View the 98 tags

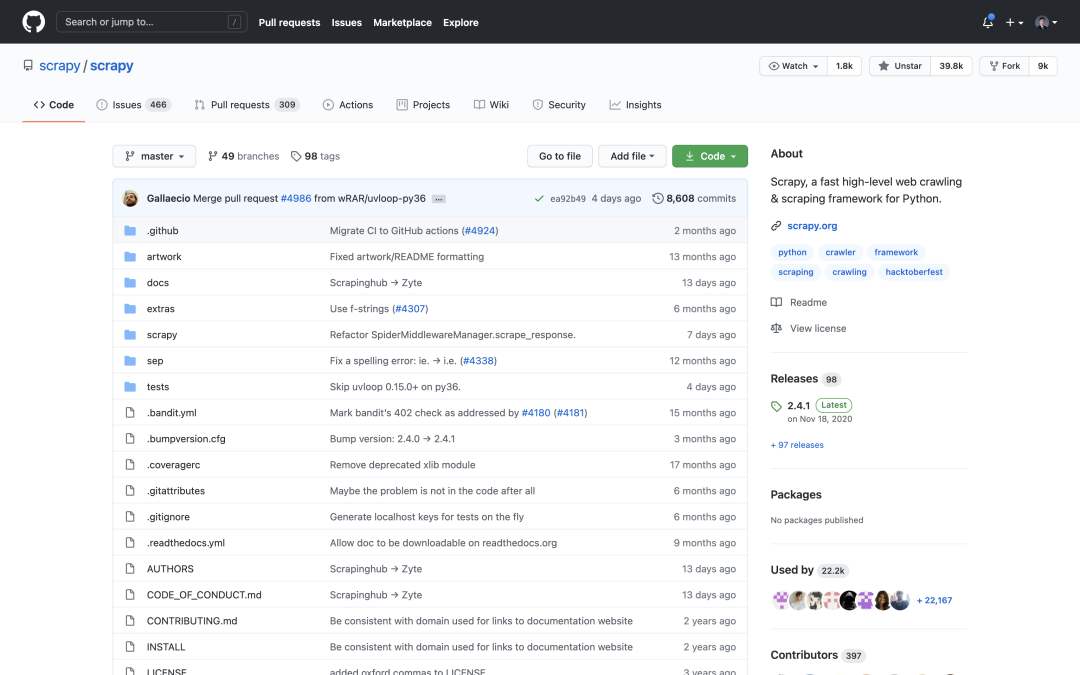coord(315,156)
